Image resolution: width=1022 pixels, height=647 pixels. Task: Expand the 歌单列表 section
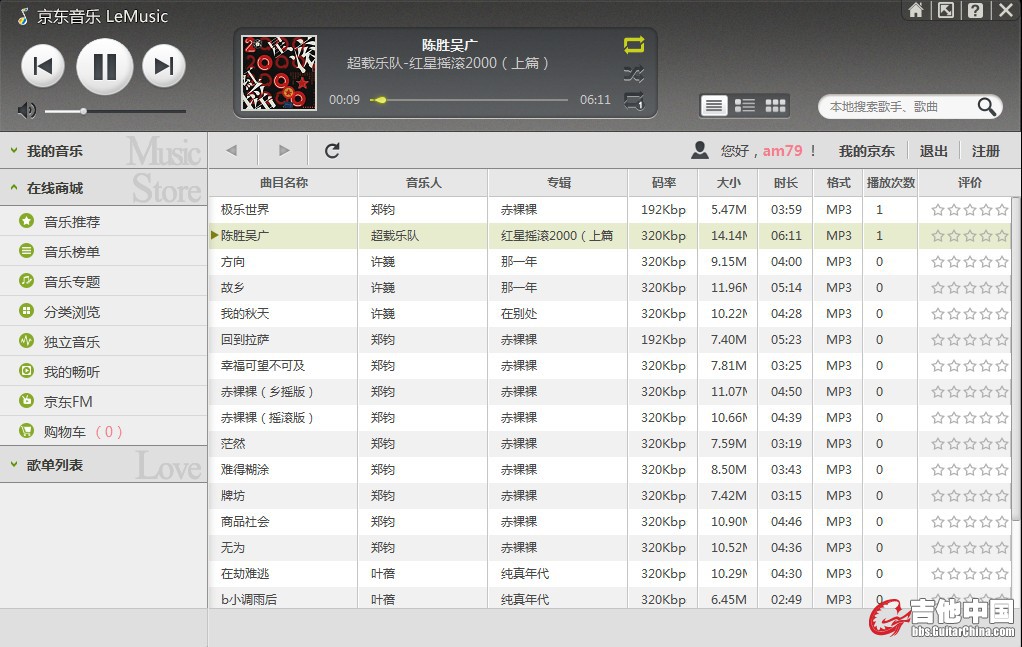[x=104, y=465]
